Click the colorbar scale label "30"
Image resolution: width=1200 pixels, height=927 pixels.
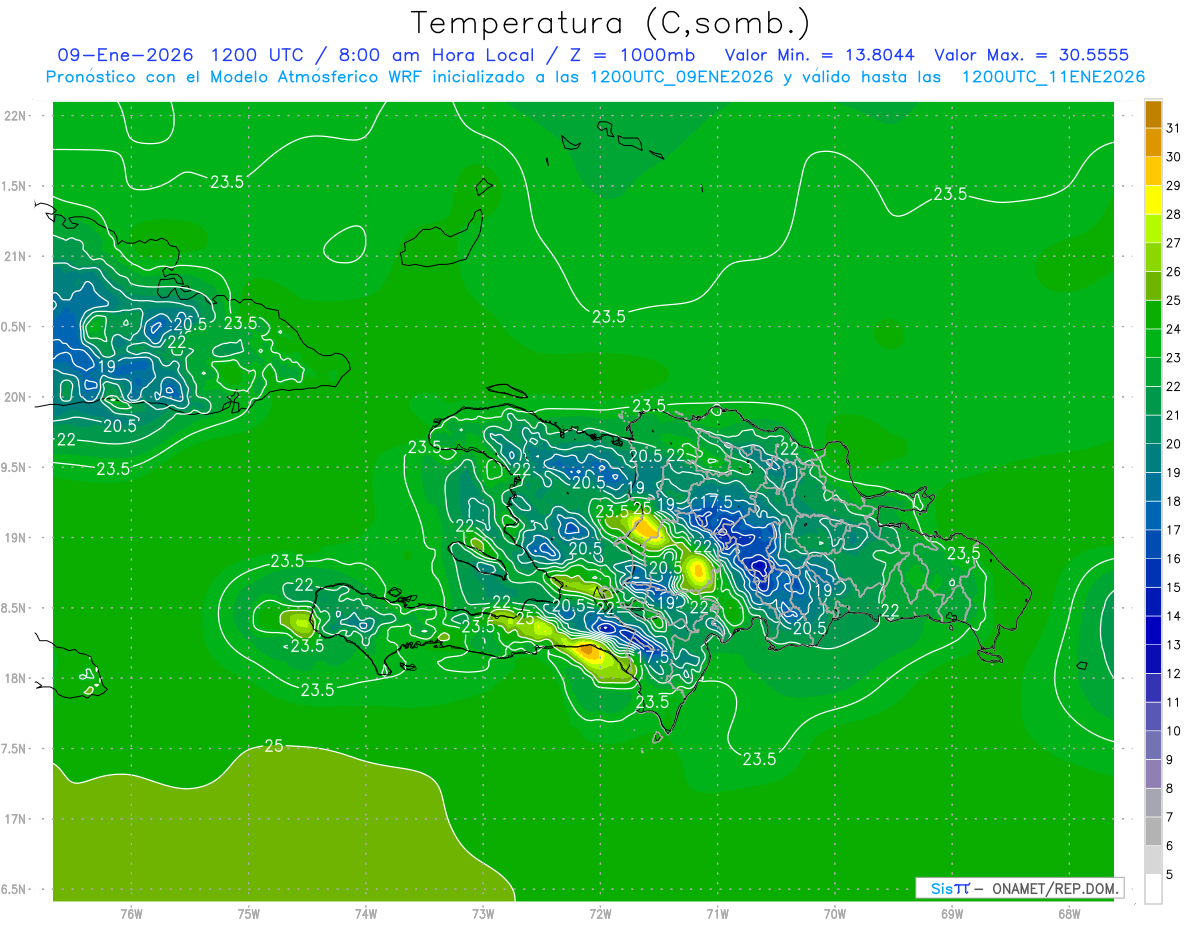(1174, 157)
